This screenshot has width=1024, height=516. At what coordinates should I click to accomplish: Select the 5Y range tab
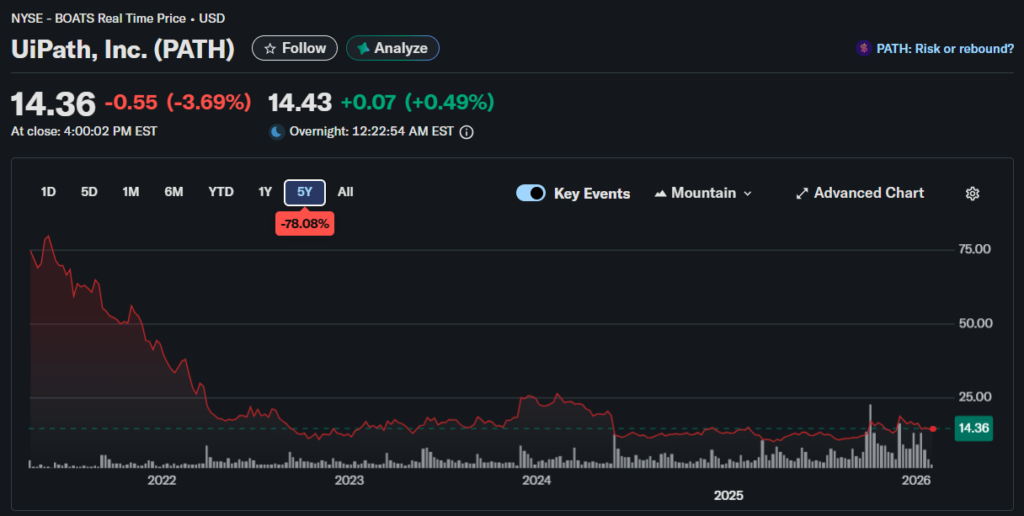click(305, 192)
